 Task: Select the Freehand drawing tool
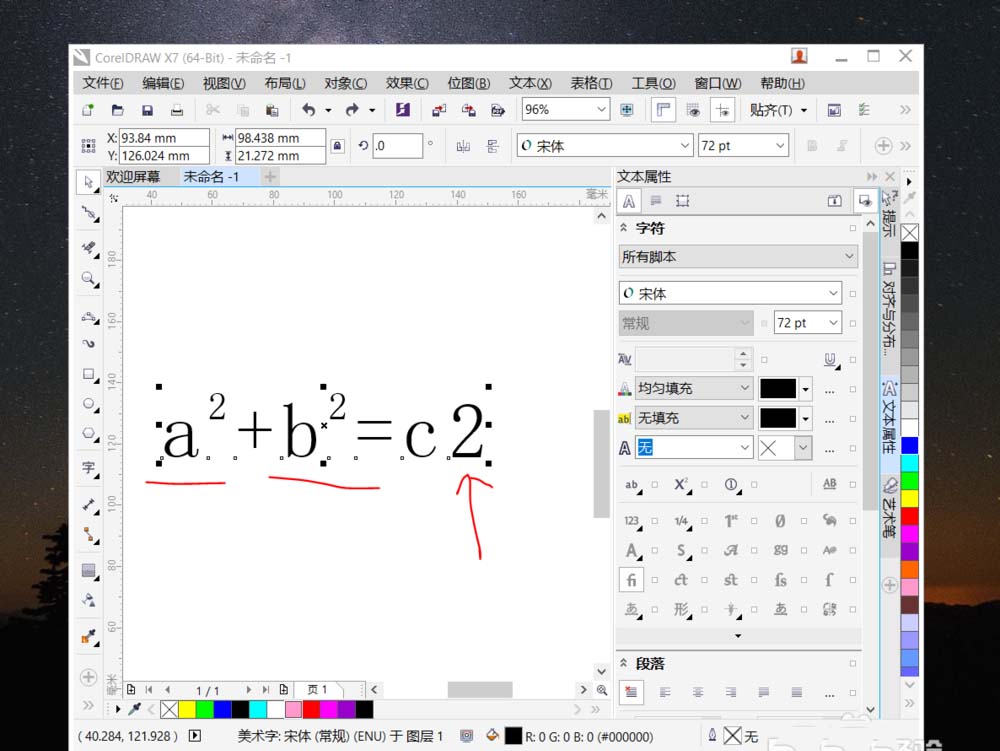(x=89, y=317)
